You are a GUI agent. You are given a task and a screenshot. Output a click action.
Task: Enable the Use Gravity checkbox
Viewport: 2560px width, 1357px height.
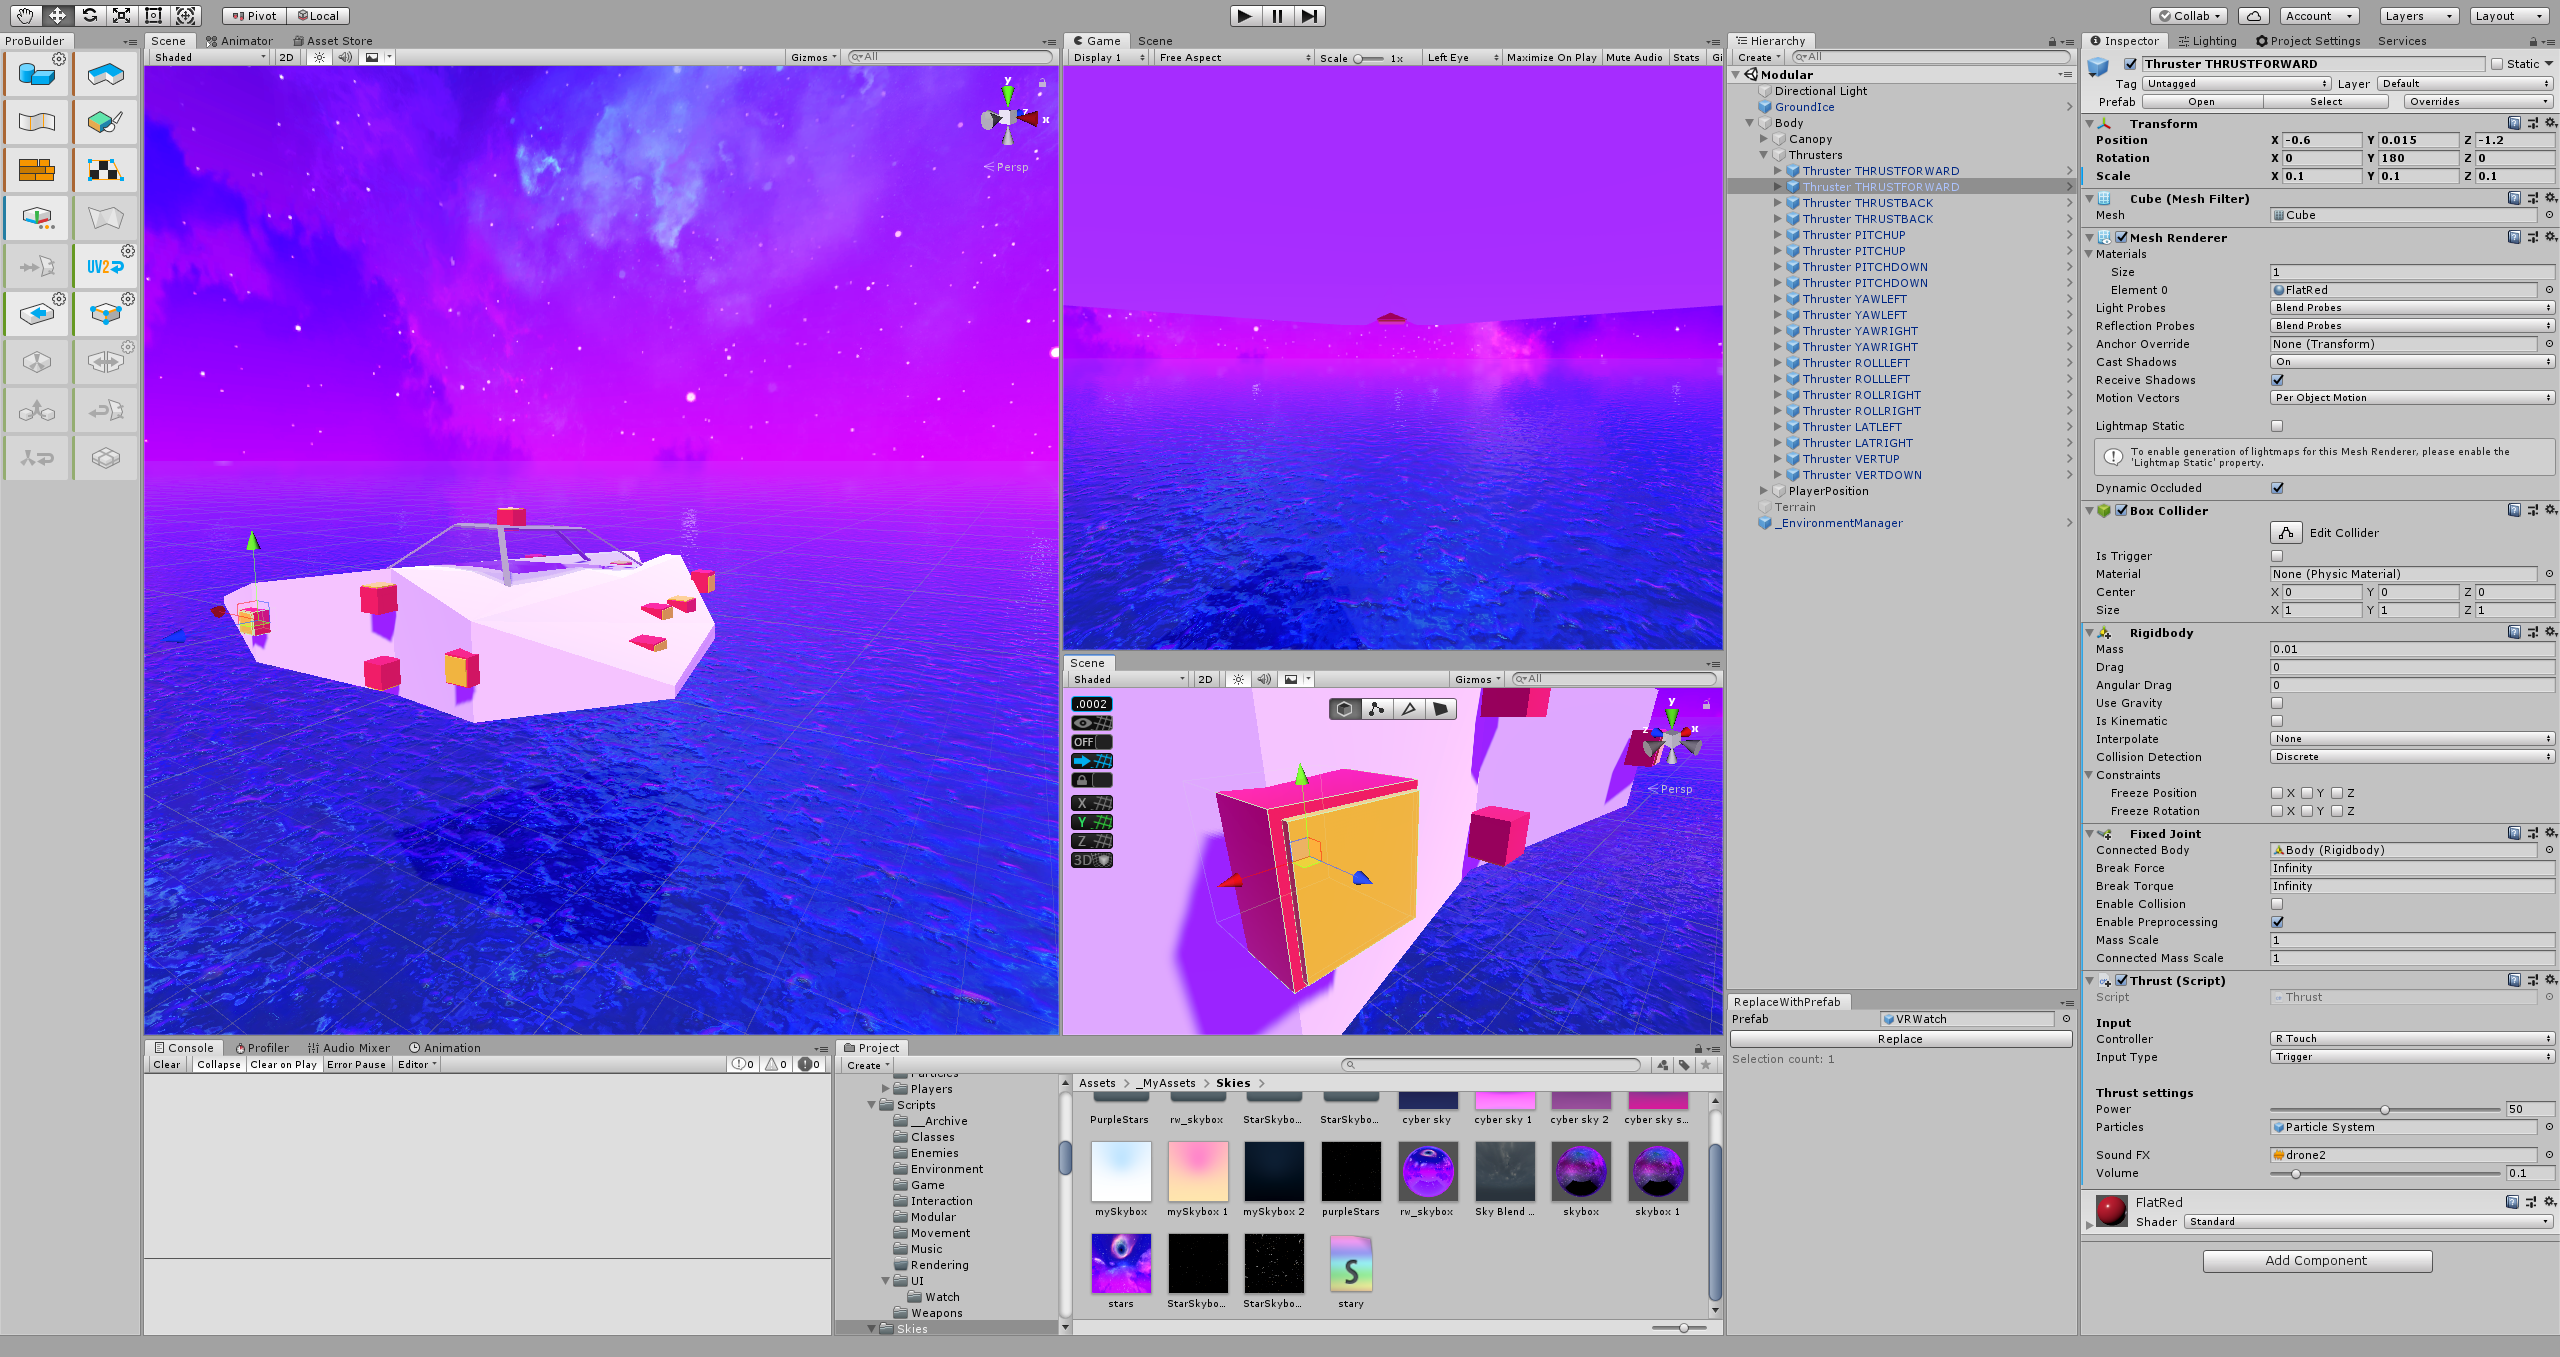click(x=2277, y=703)
